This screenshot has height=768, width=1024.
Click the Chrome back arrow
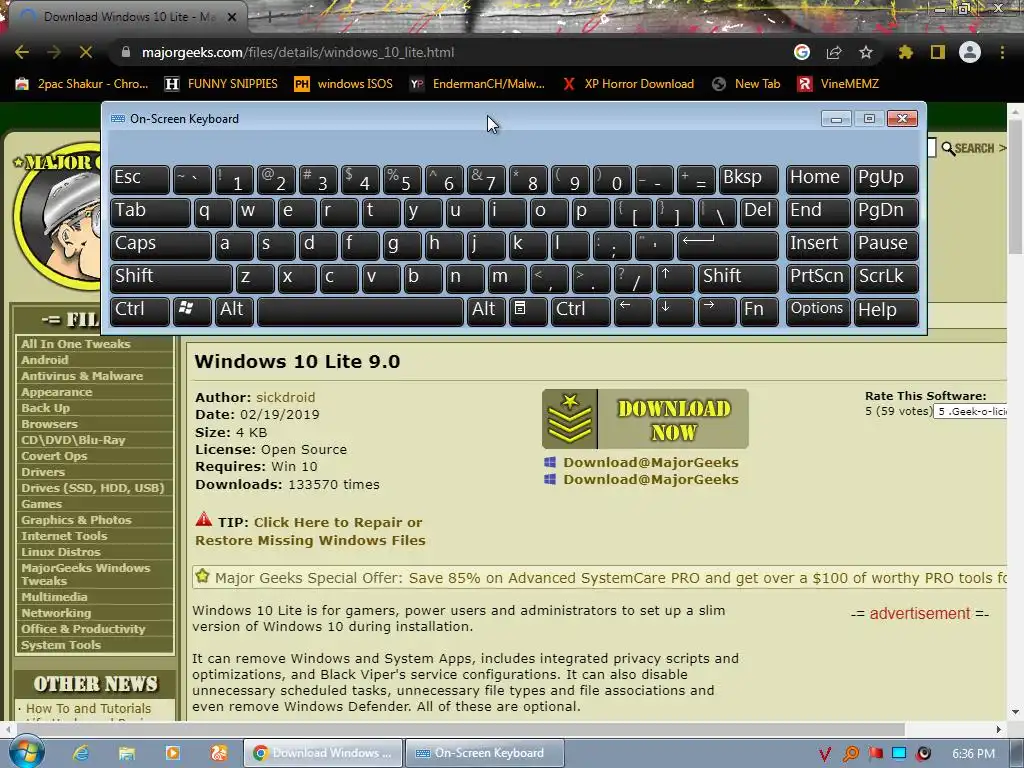pos(22,52)
